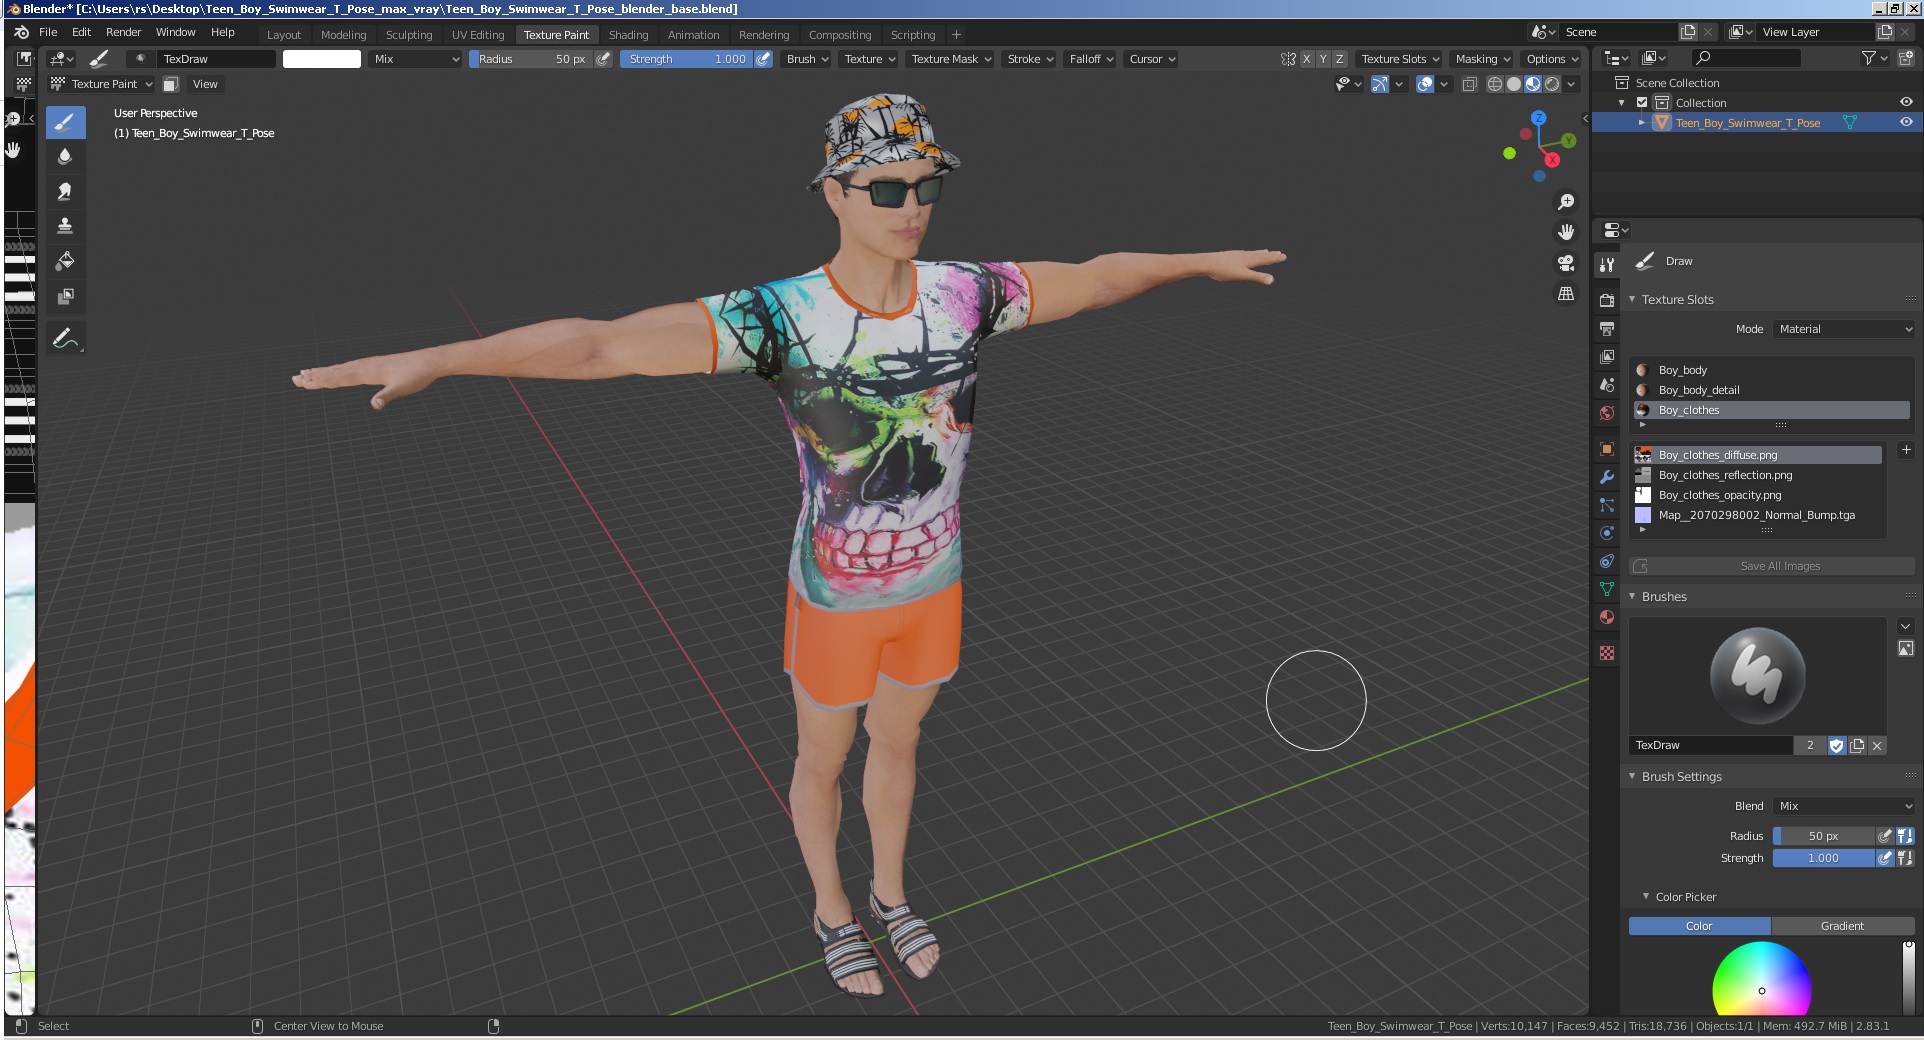Open the Texture Mask dropdown
1924x1040 pixels.
951,59
